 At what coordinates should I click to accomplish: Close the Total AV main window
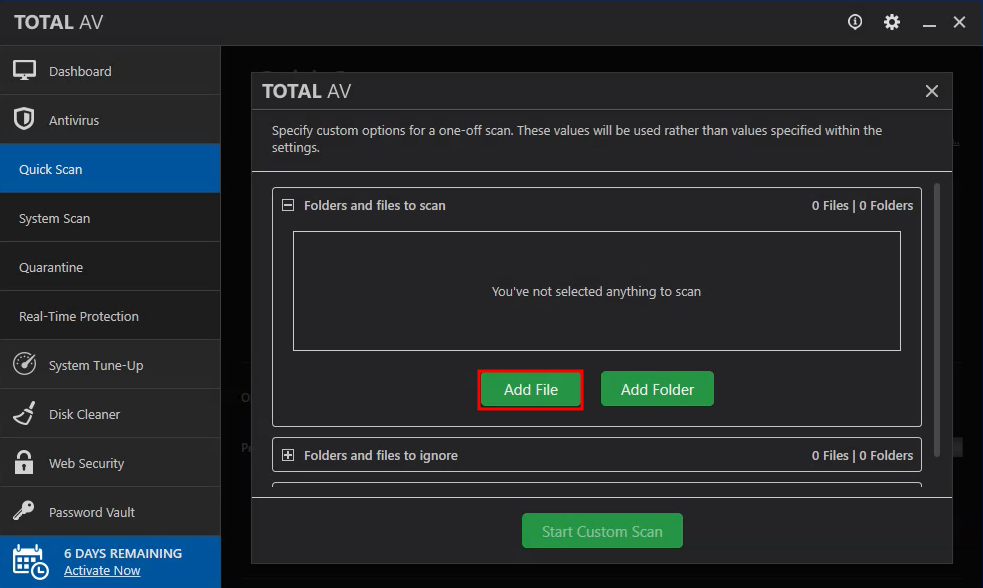click(959, 22)
